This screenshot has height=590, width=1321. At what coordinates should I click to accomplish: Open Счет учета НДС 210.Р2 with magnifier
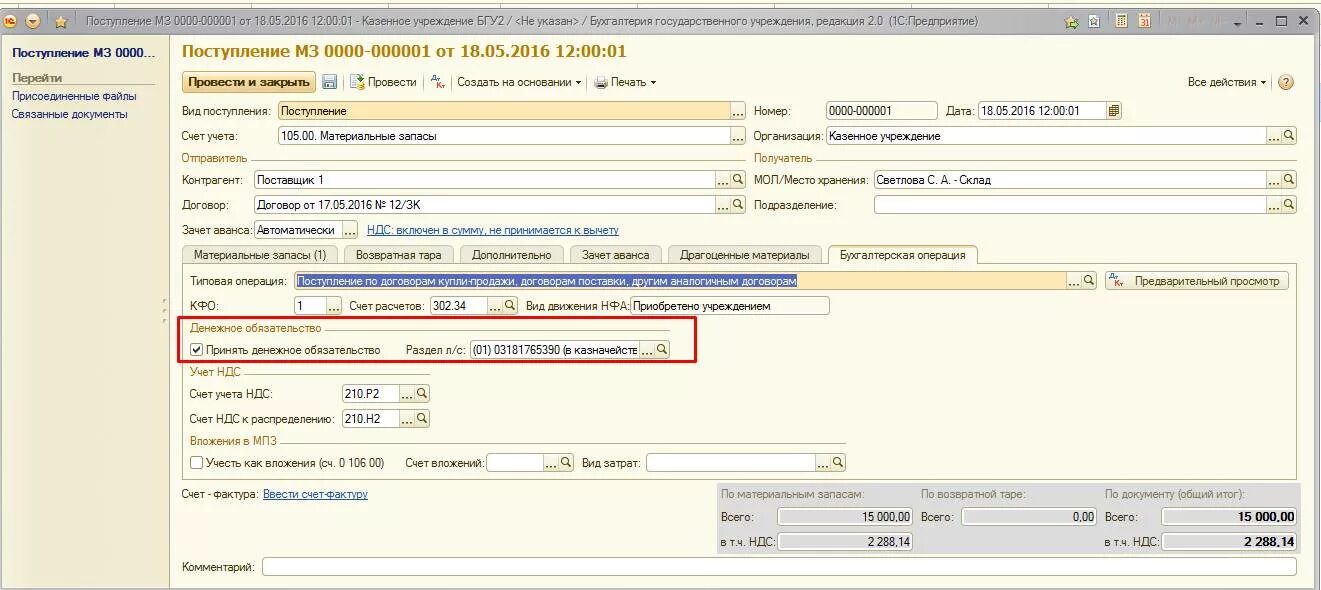click(422, 394)
